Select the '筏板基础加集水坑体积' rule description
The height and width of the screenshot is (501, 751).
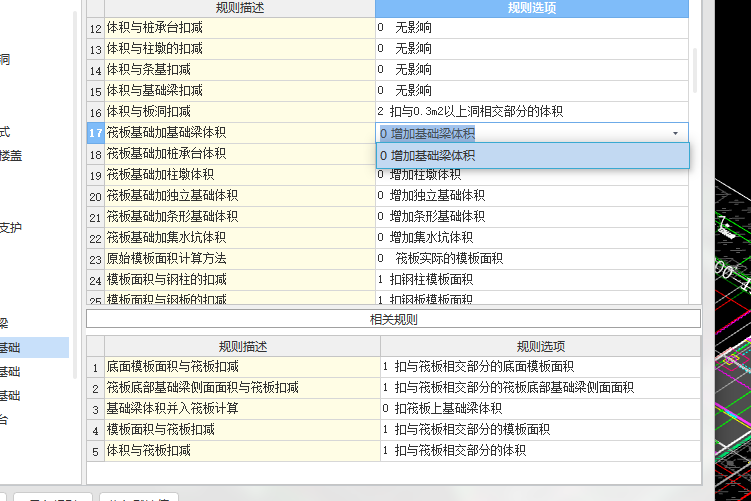[239, 238]
